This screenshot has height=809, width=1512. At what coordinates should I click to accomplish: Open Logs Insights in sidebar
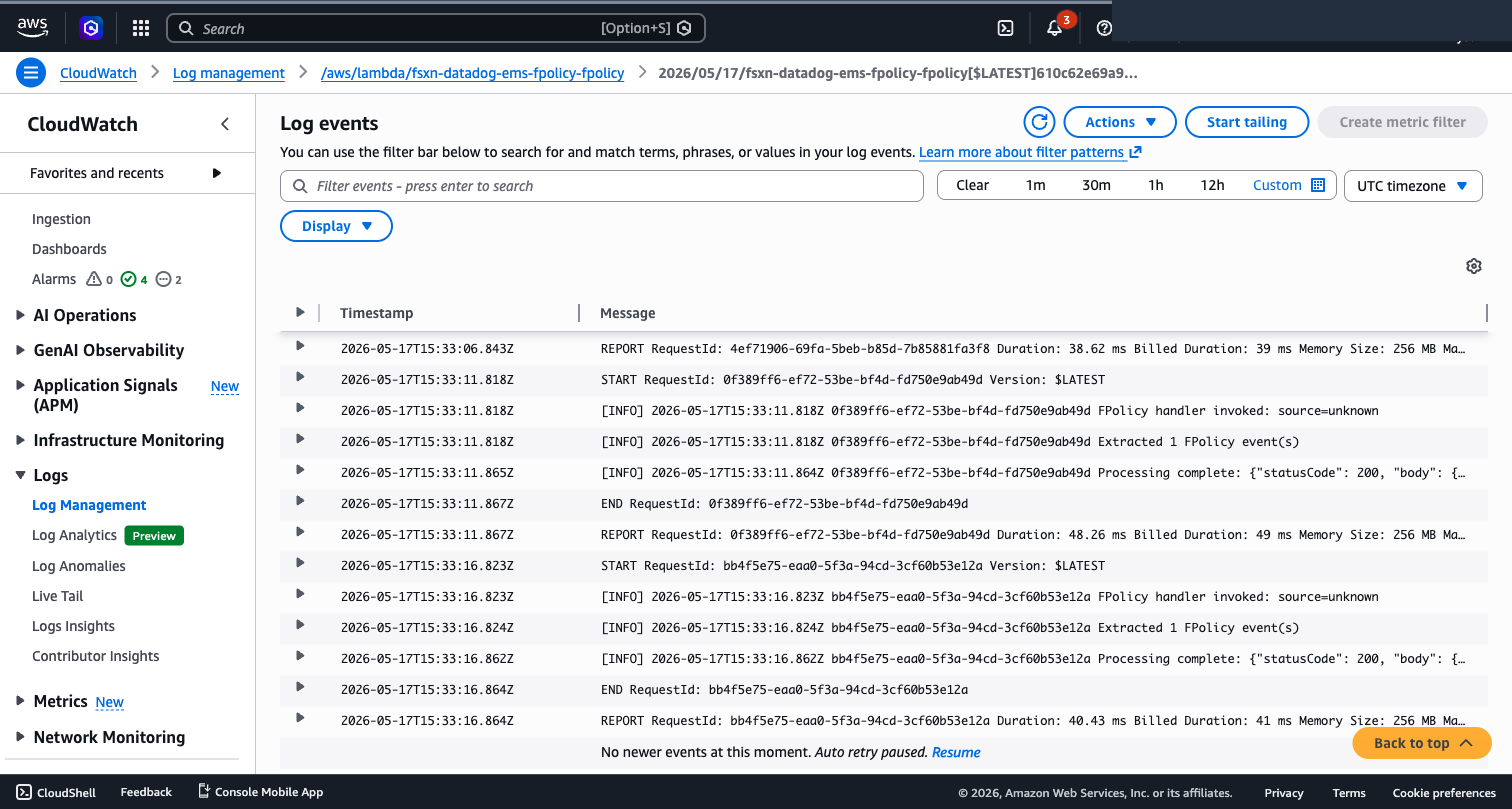[x=73, y=626]
